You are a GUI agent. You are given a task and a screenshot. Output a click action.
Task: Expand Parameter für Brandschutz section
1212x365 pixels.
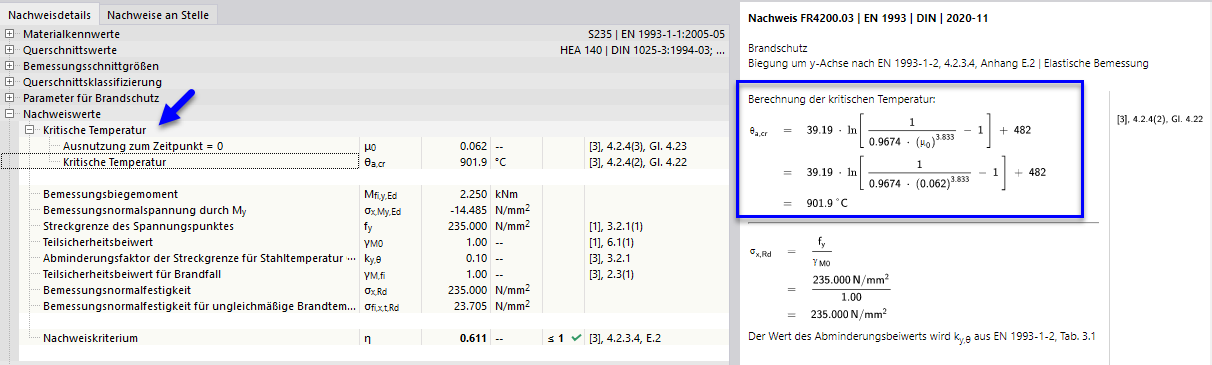coord(10,98)
